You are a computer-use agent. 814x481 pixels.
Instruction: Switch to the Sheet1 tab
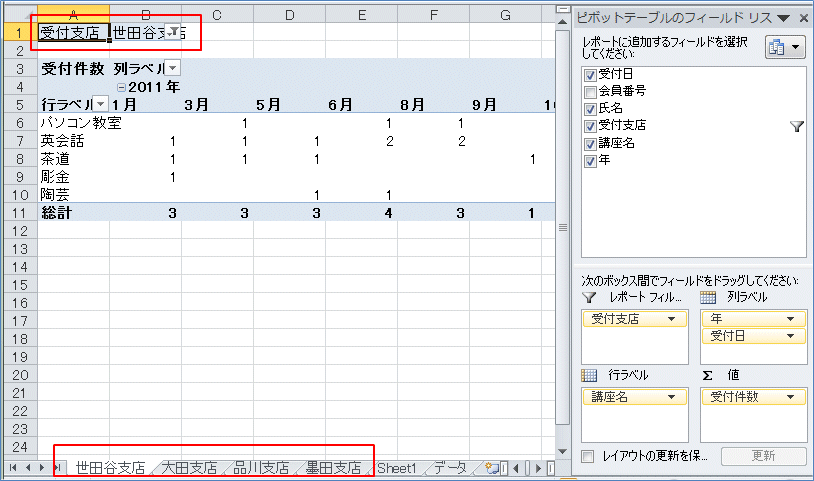pos(397,468)
